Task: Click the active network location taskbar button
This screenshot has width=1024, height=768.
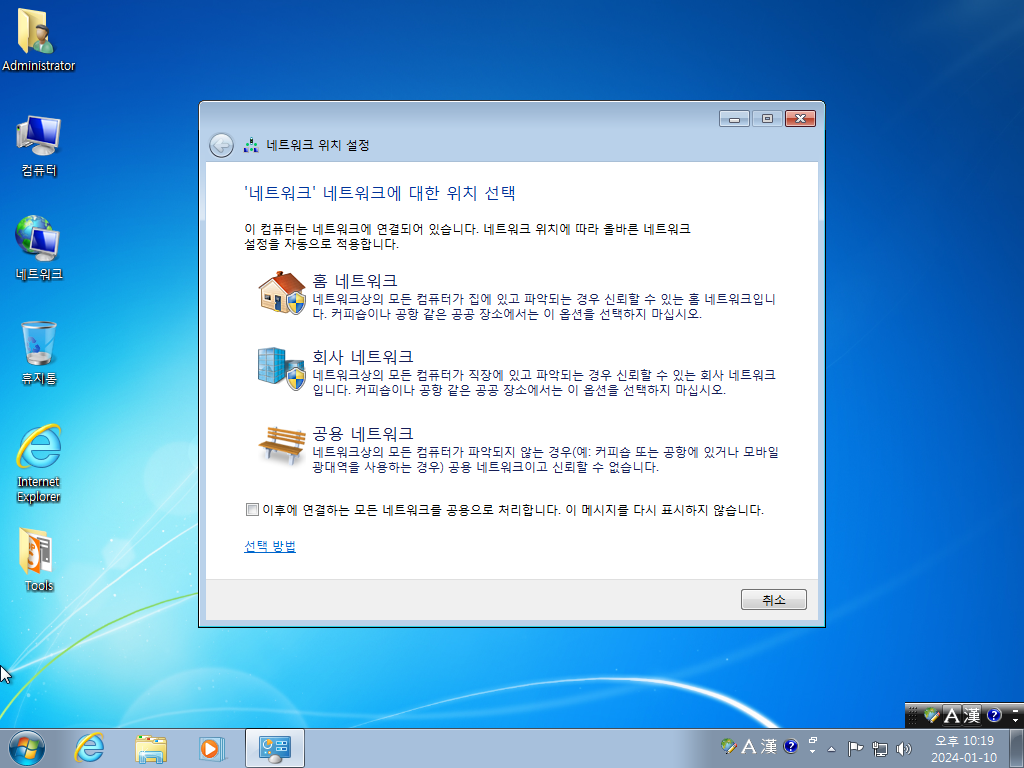Action: [275, 748]
